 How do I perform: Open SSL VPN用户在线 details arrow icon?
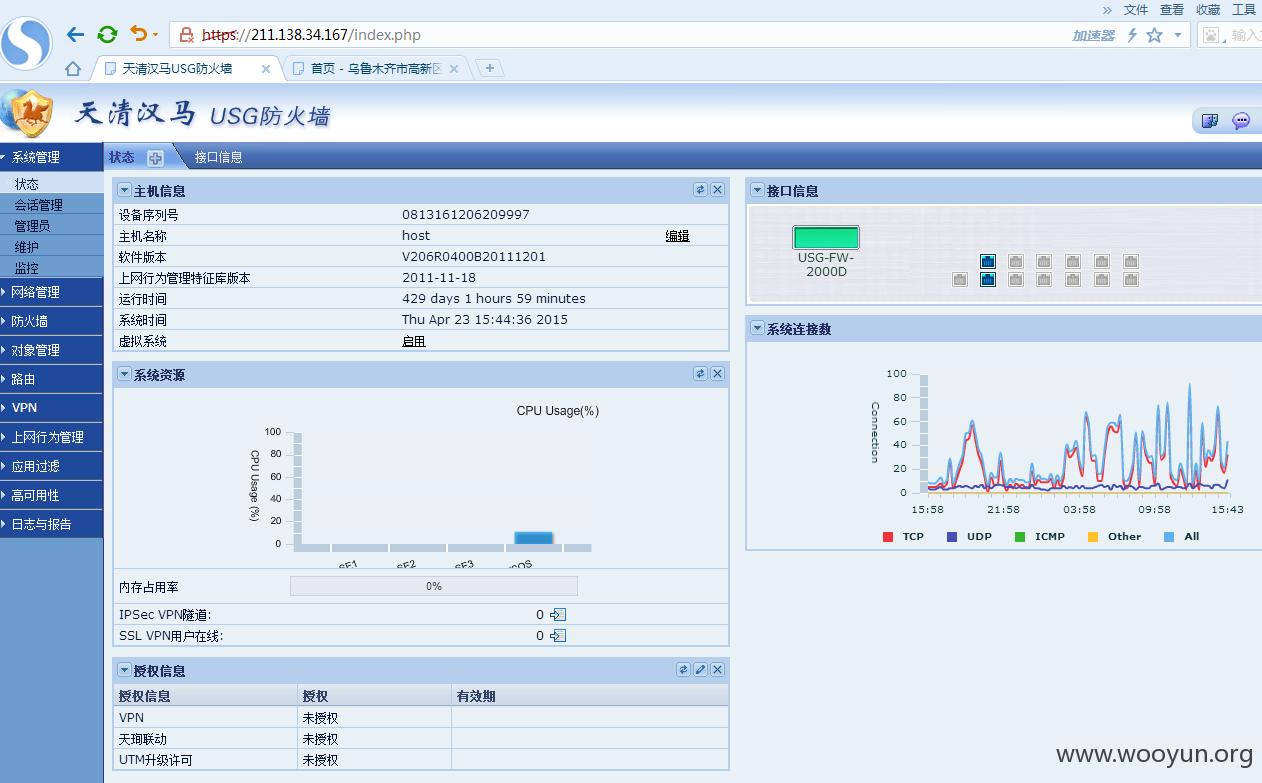pyautogui.click(x=559, y=636)
